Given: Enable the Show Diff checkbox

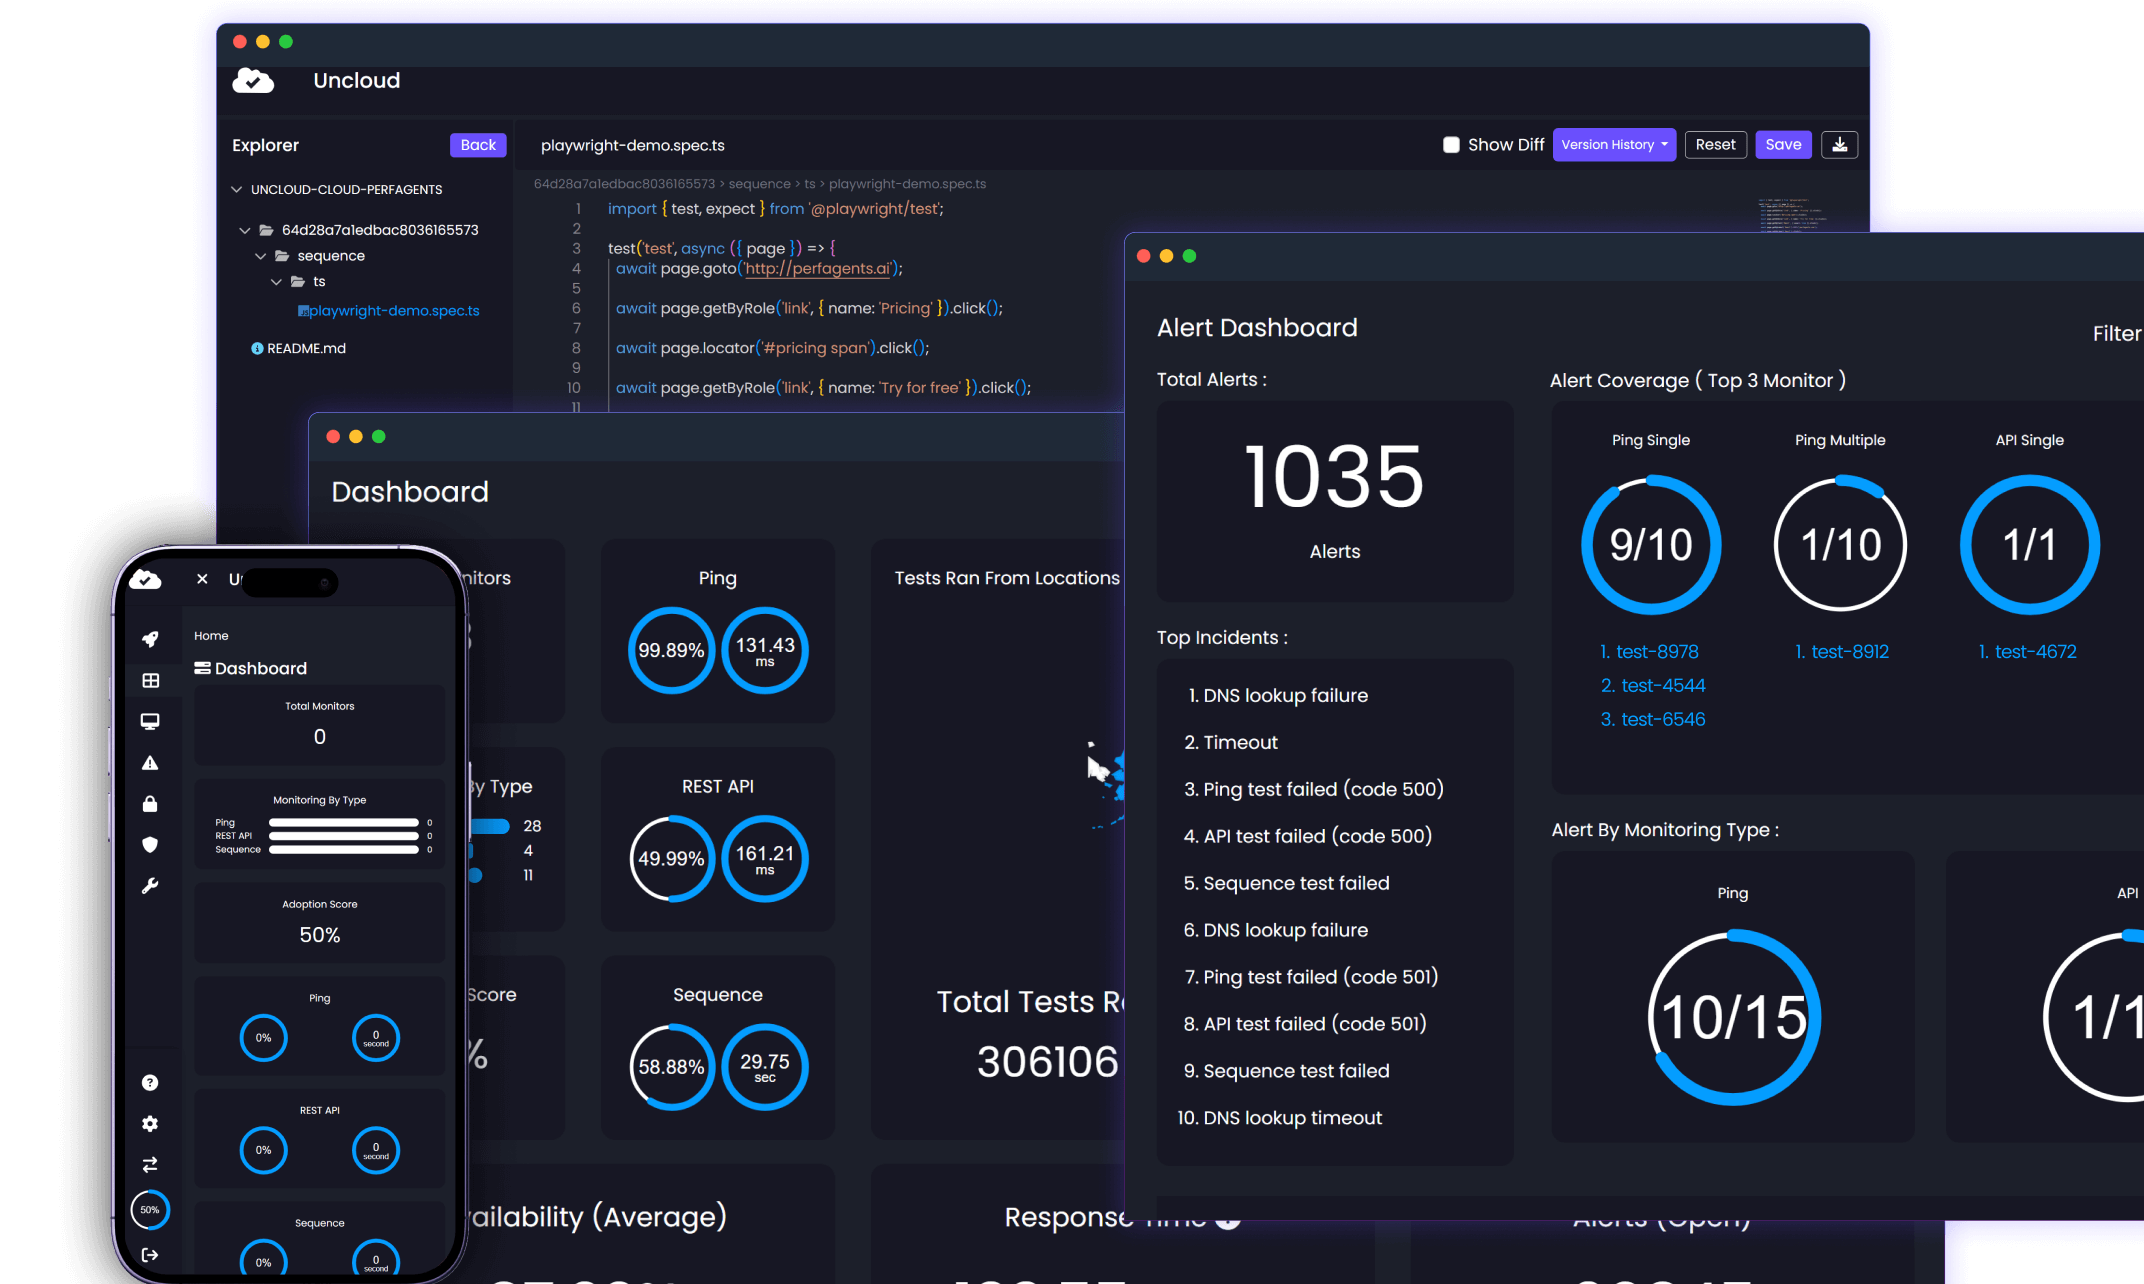Looking at the screenshot, I should tap(1451, 144).
